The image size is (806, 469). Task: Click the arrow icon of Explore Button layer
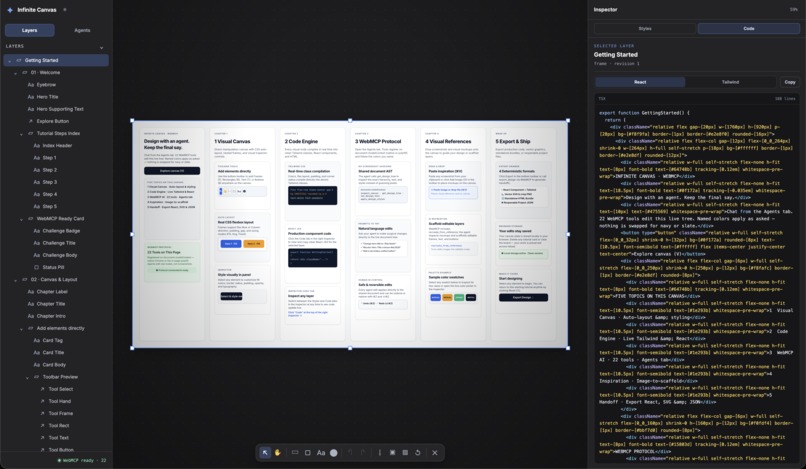point(31,121)
